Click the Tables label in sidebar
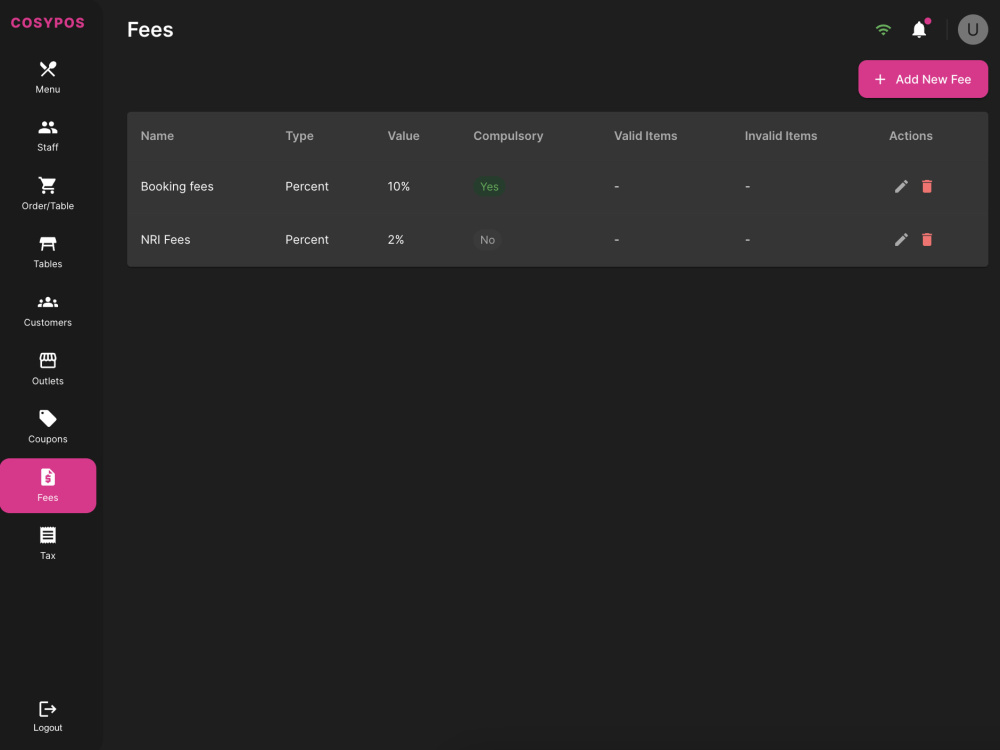The height and width of the screenshot is (750, 1000). tap(48, 264)
